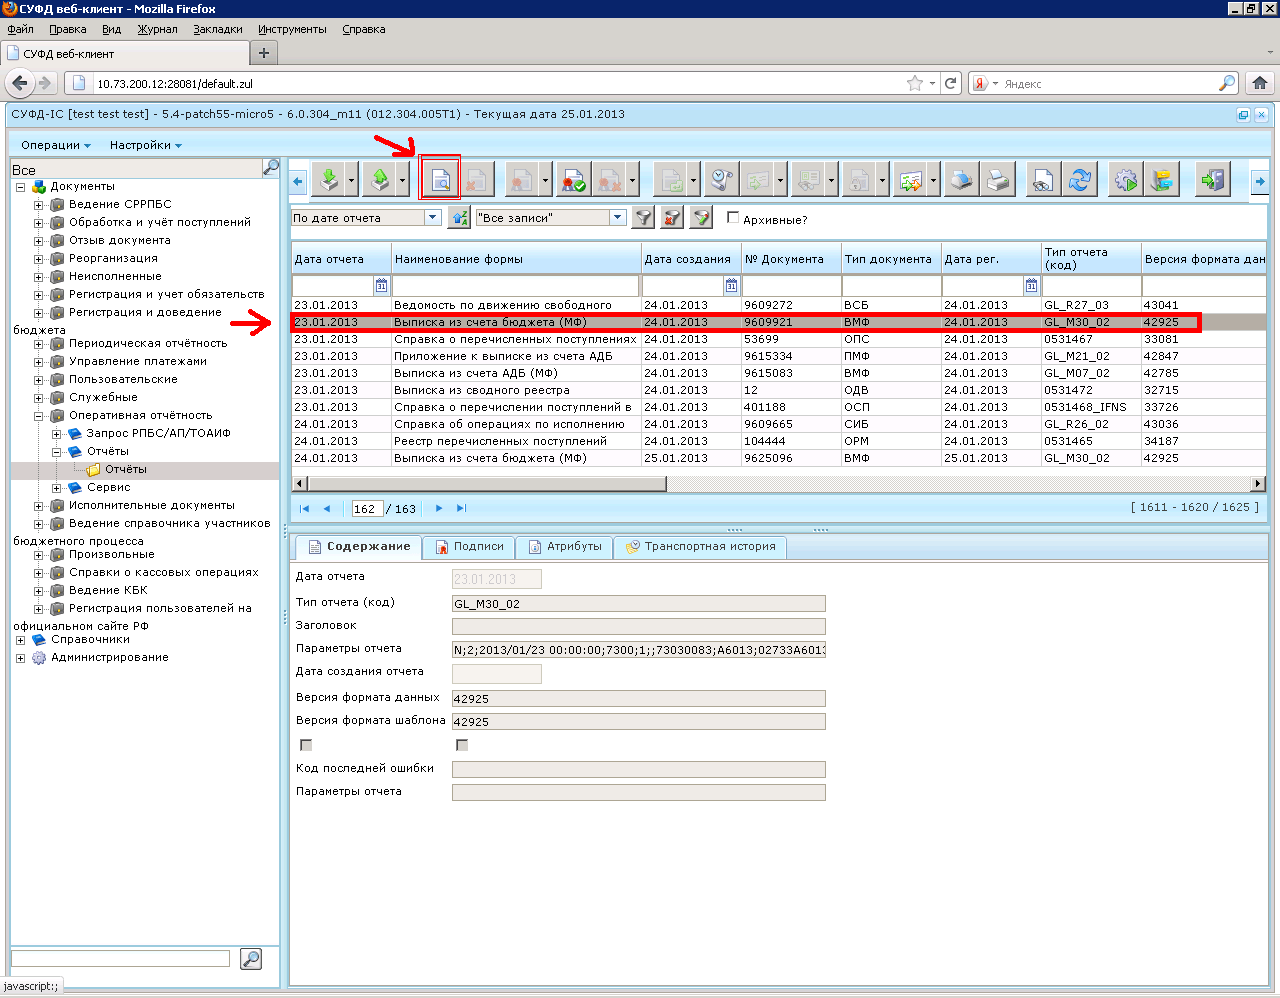Click the exit door icon in toolbar
This screenshot has height=998, width=1280.
click(1213, 181)
